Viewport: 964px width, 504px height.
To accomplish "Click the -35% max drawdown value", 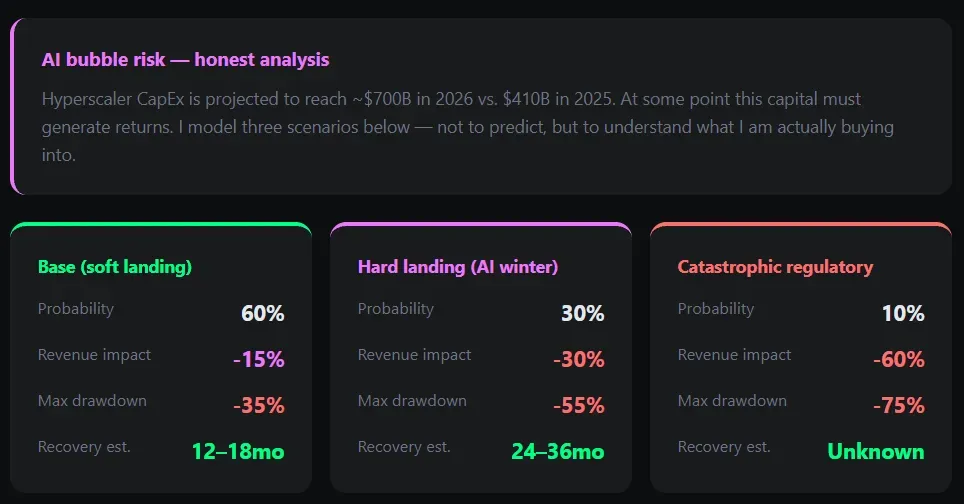I will [259, 405].
